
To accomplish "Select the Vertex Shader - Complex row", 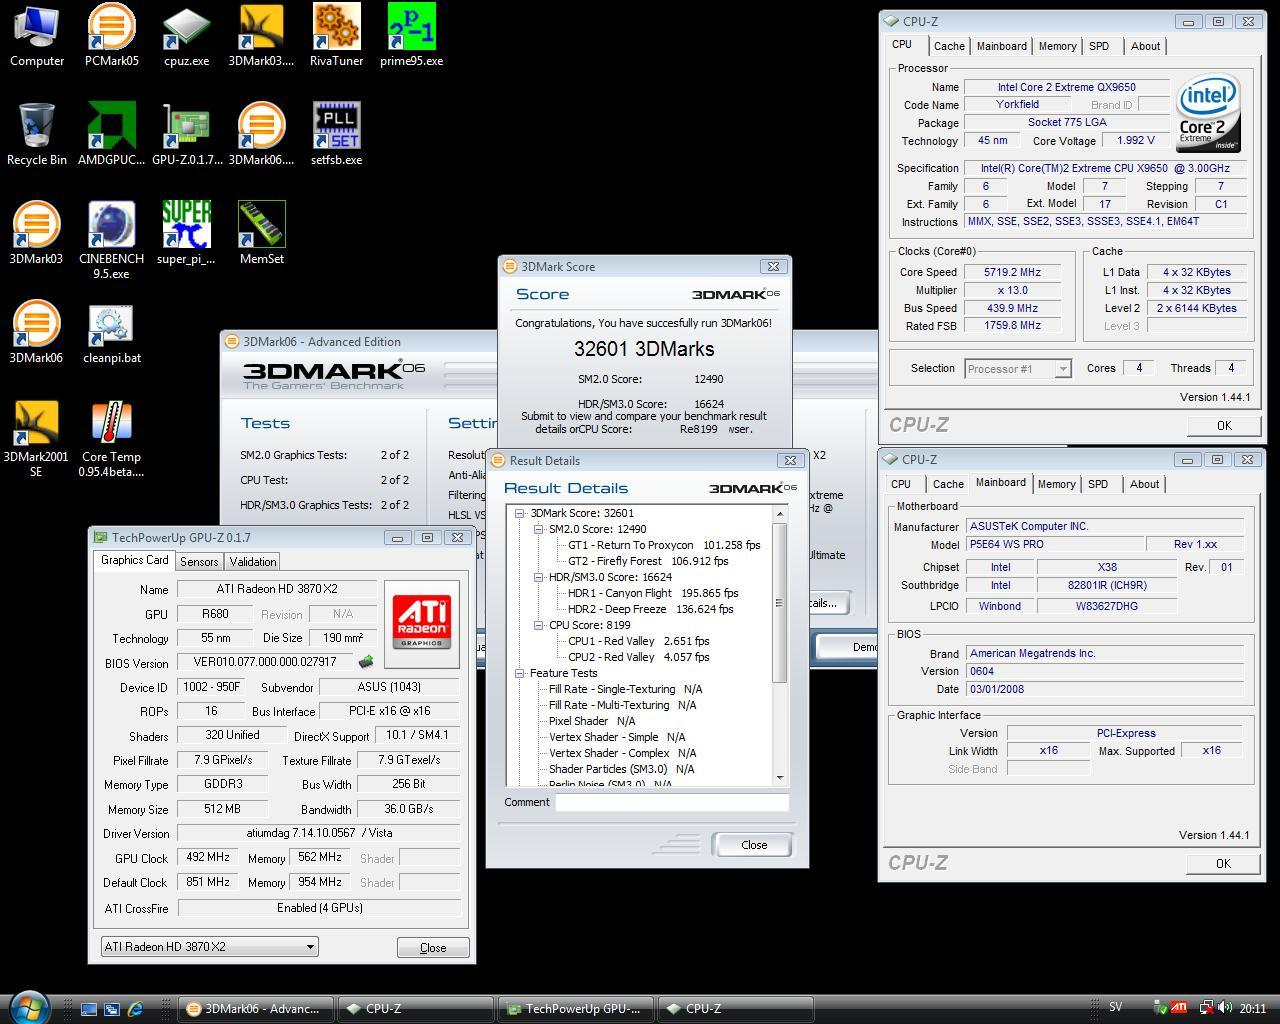I will click(x=621, y=753).
